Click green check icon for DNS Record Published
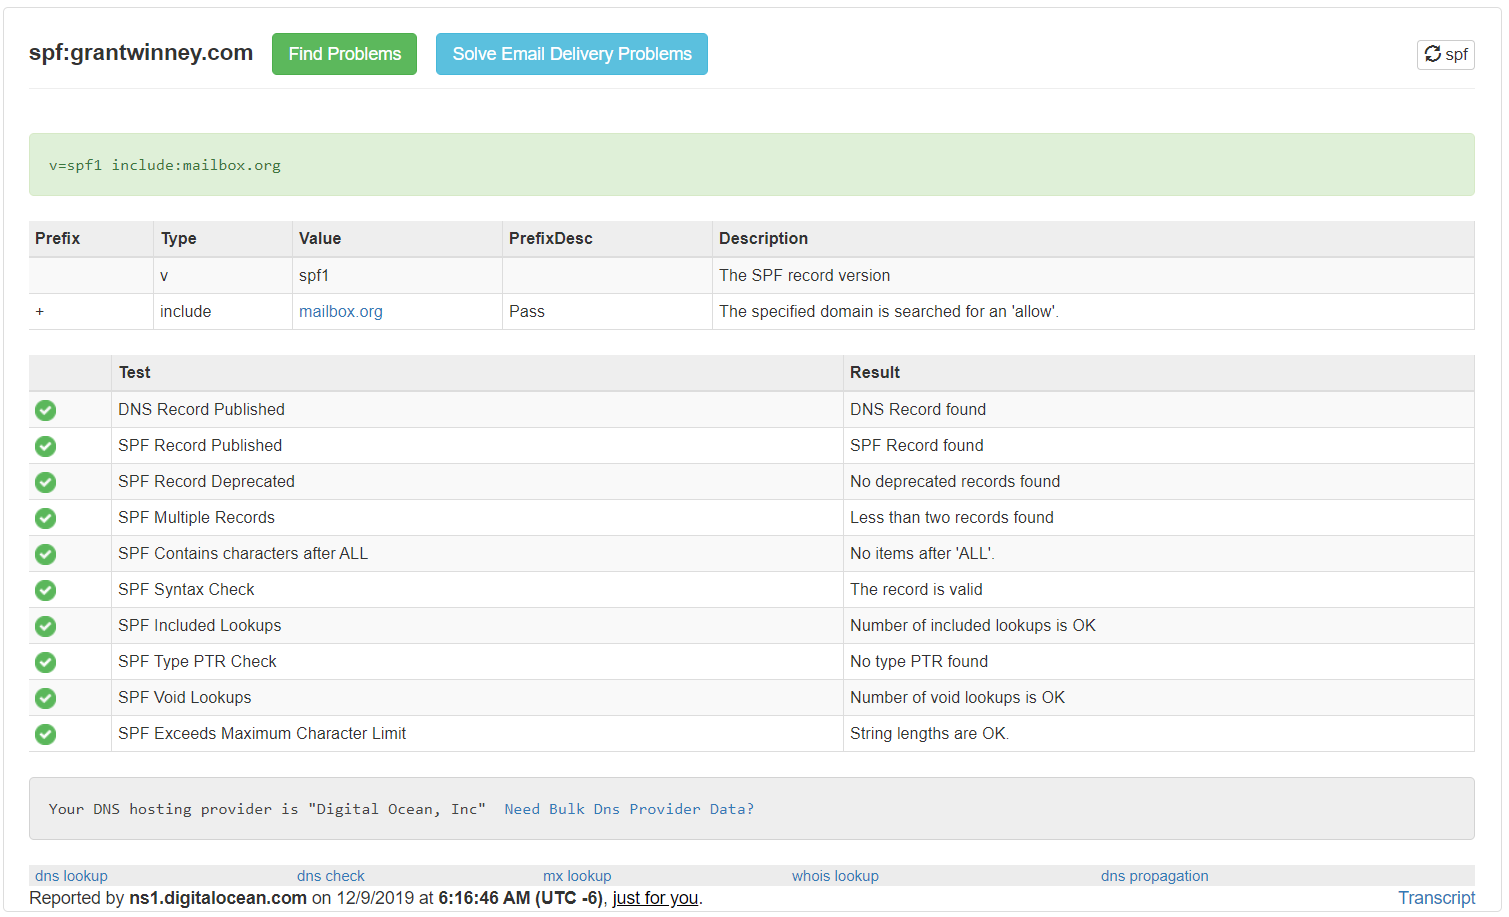Viewport: 1509px width, 917px height. pos(46,410)
